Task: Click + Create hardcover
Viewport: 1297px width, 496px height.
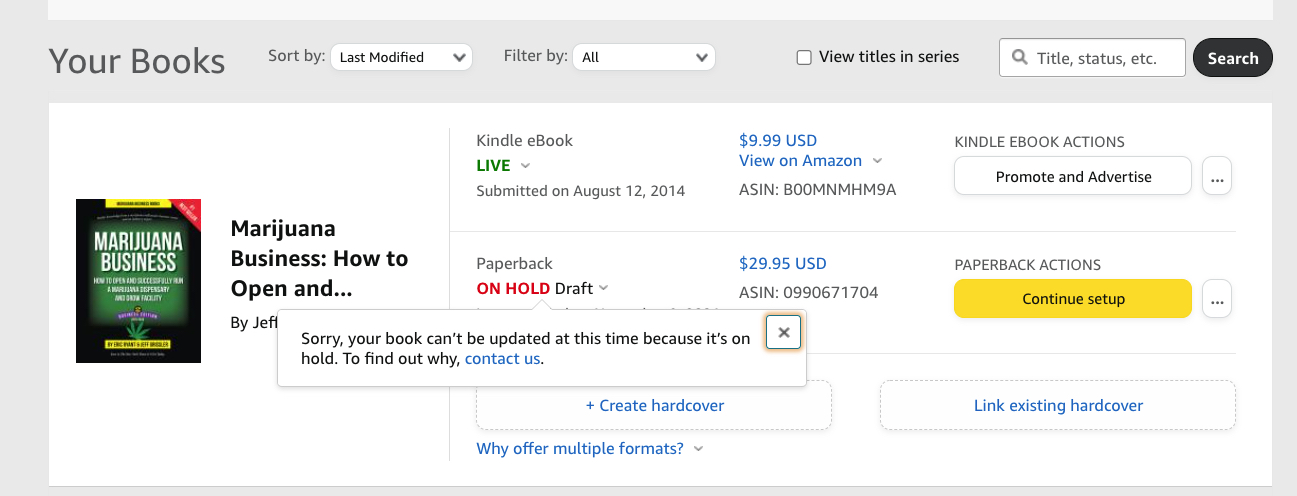Action: pyautogui.click(x=654, y=405)
